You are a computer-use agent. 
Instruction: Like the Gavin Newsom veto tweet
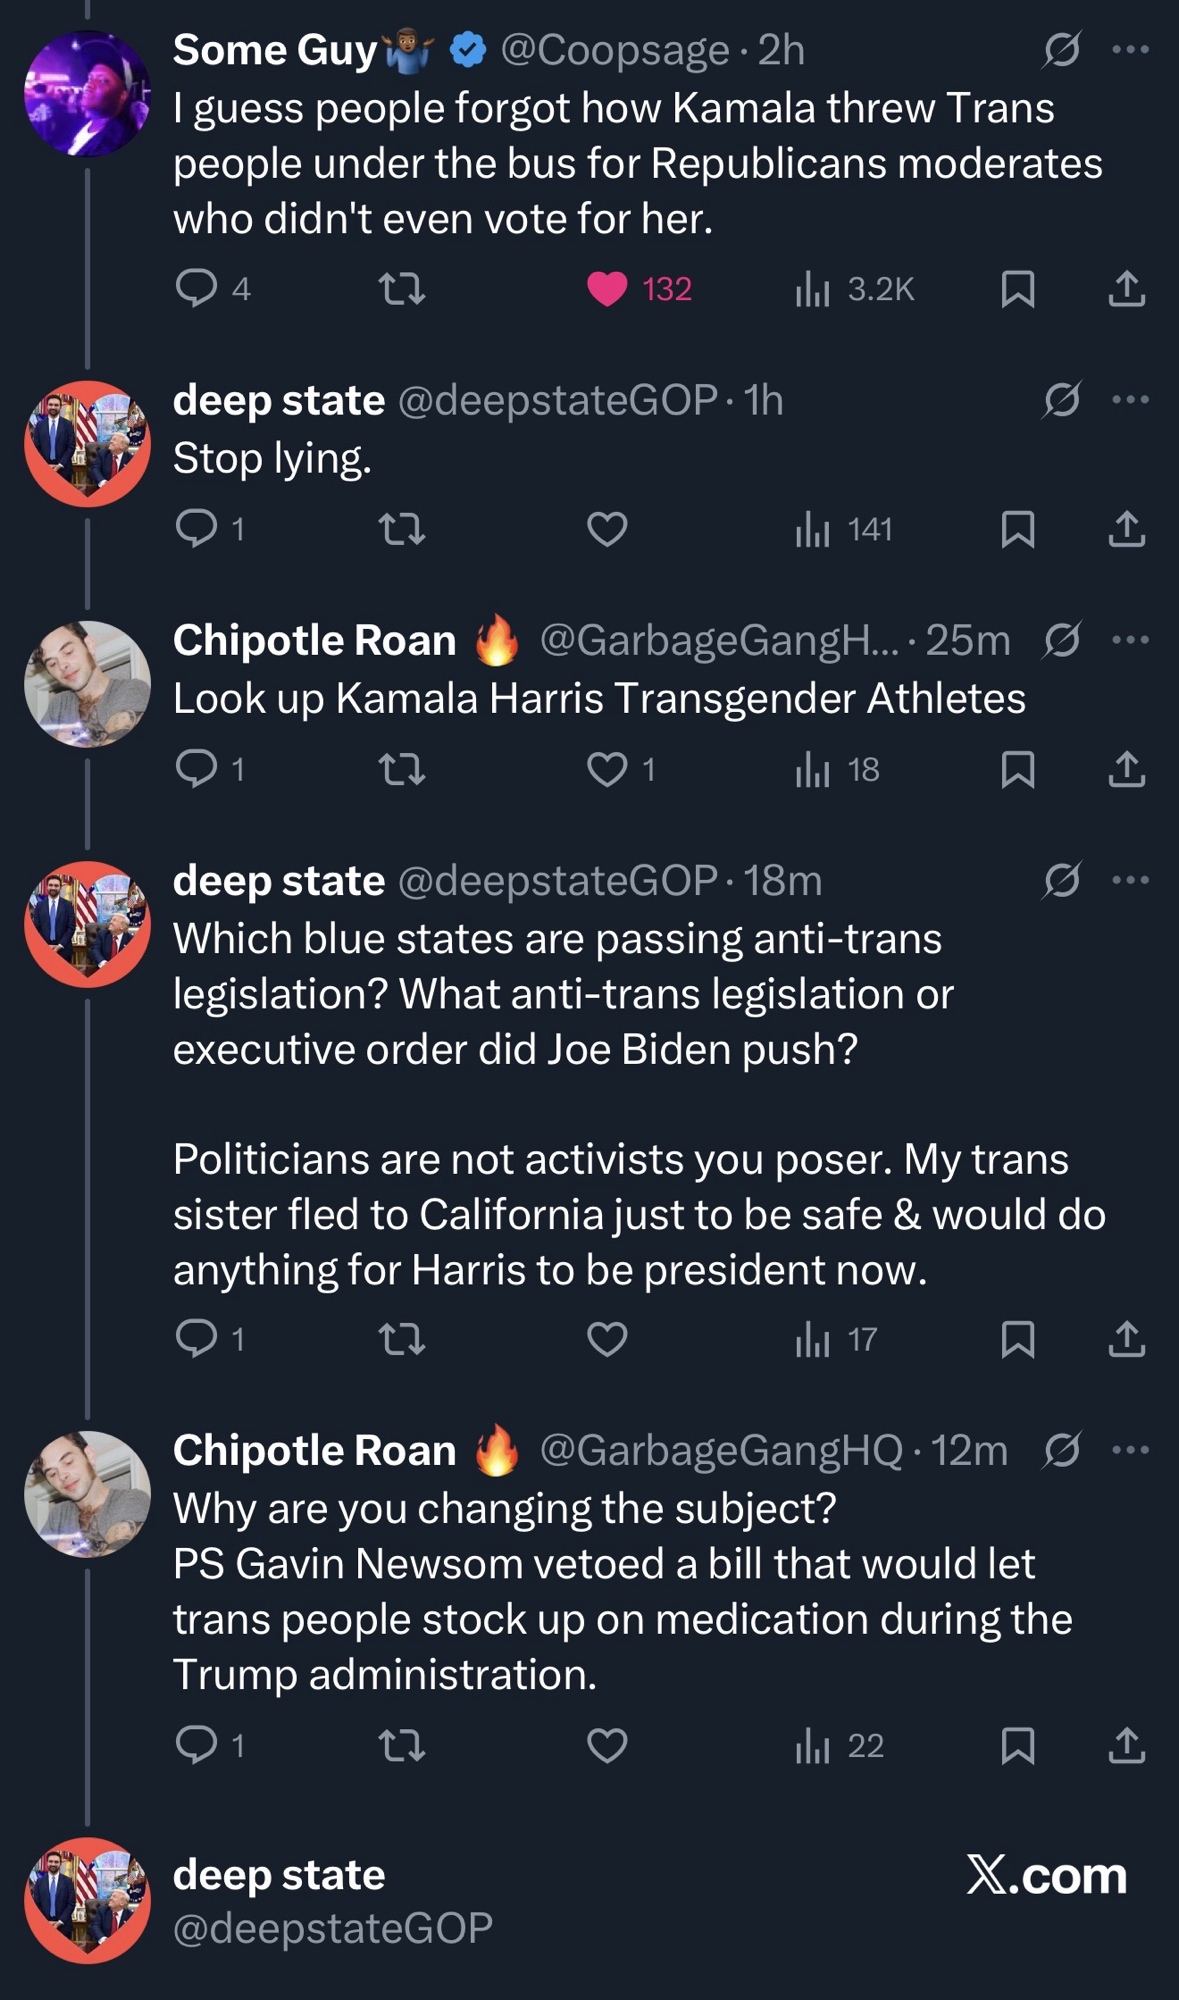point(607,1745)
